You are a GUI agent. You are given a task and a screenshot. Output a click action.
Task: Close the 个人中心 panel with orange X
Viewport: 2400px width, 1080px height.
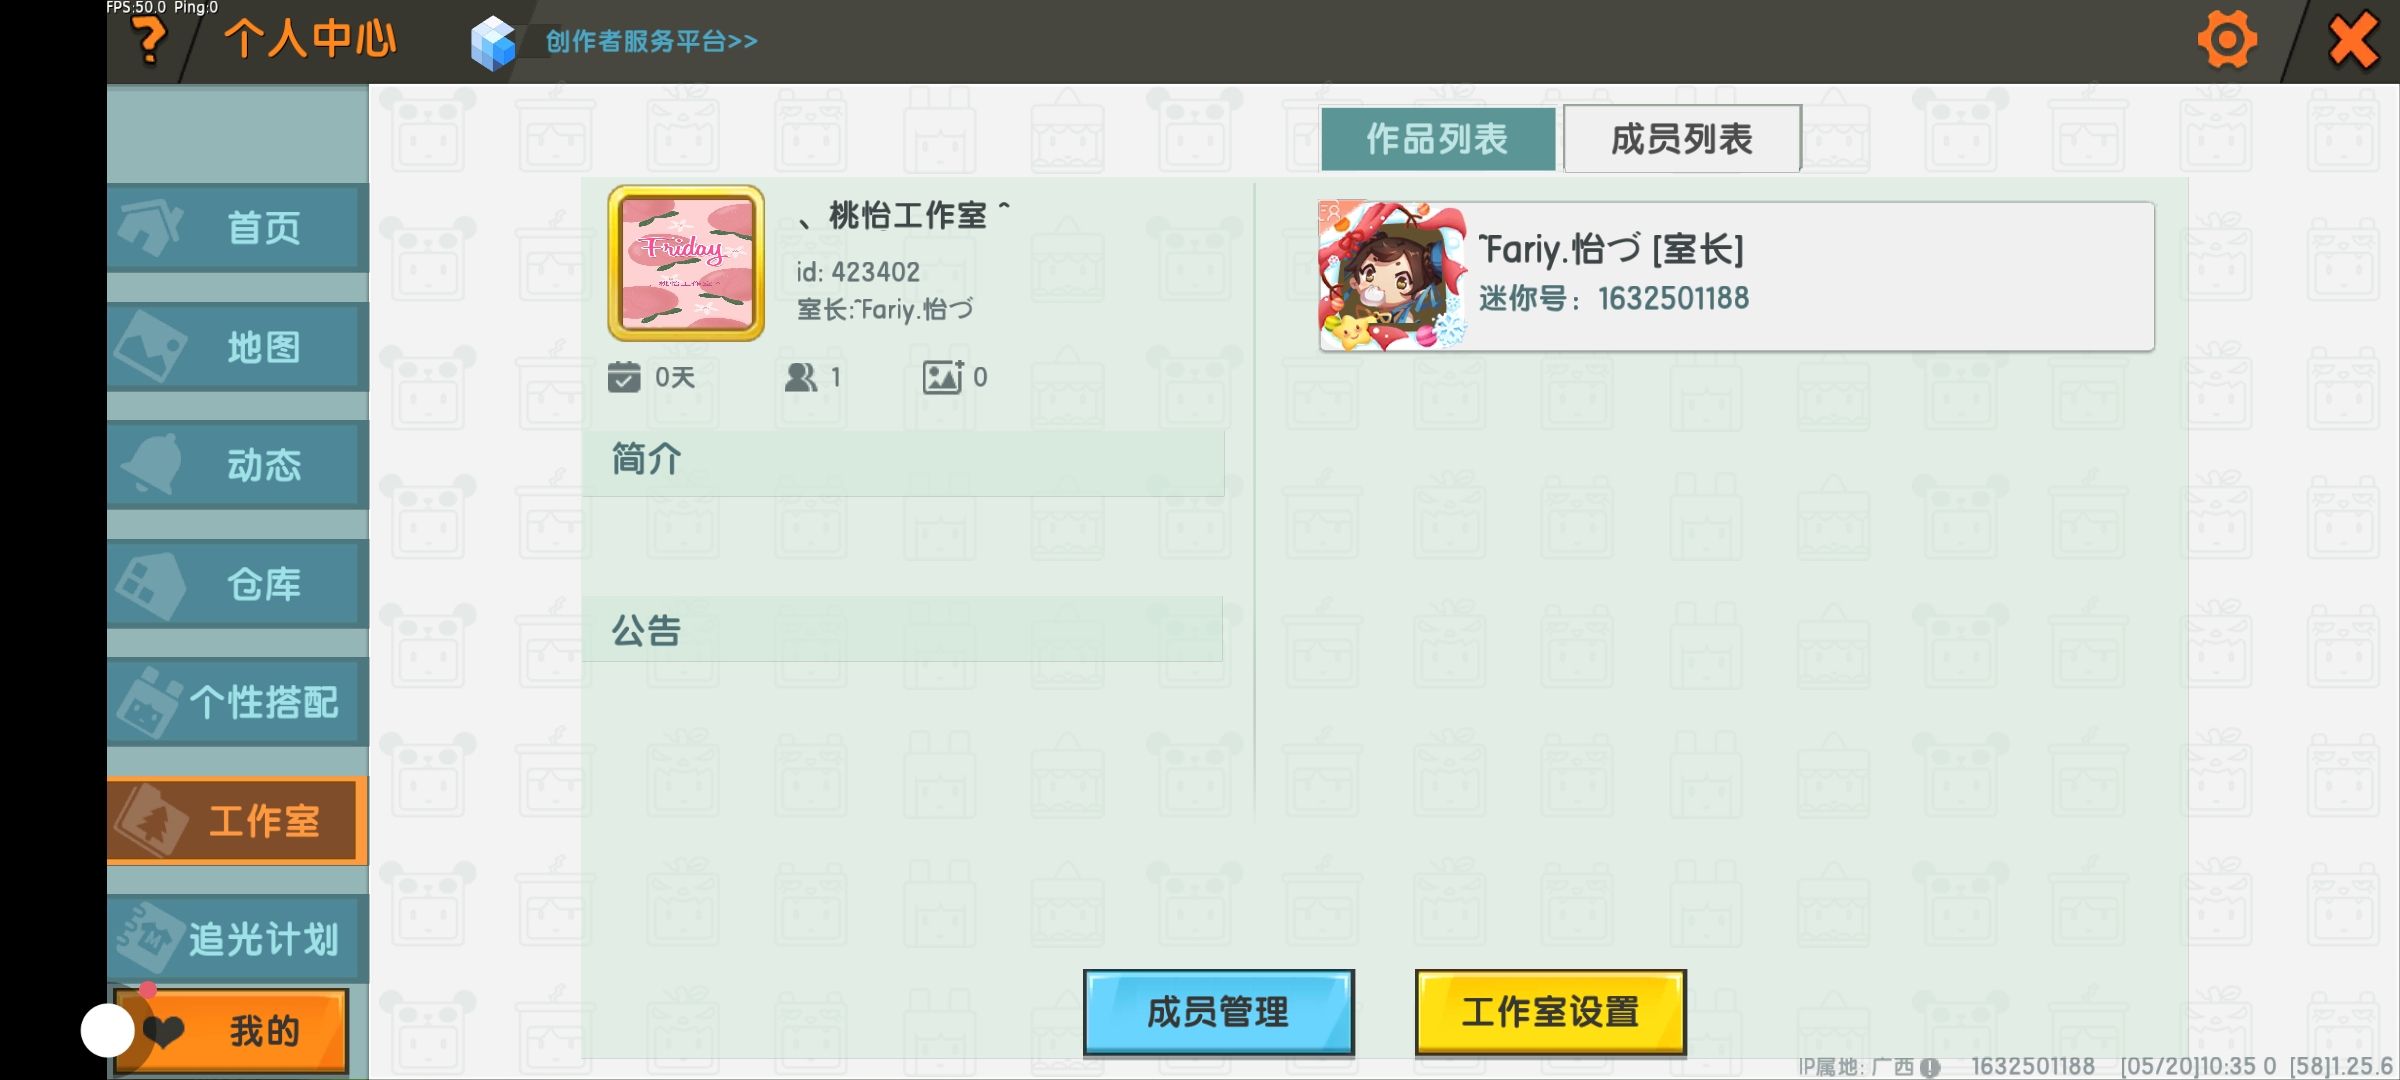click(x=2352, y=41)
